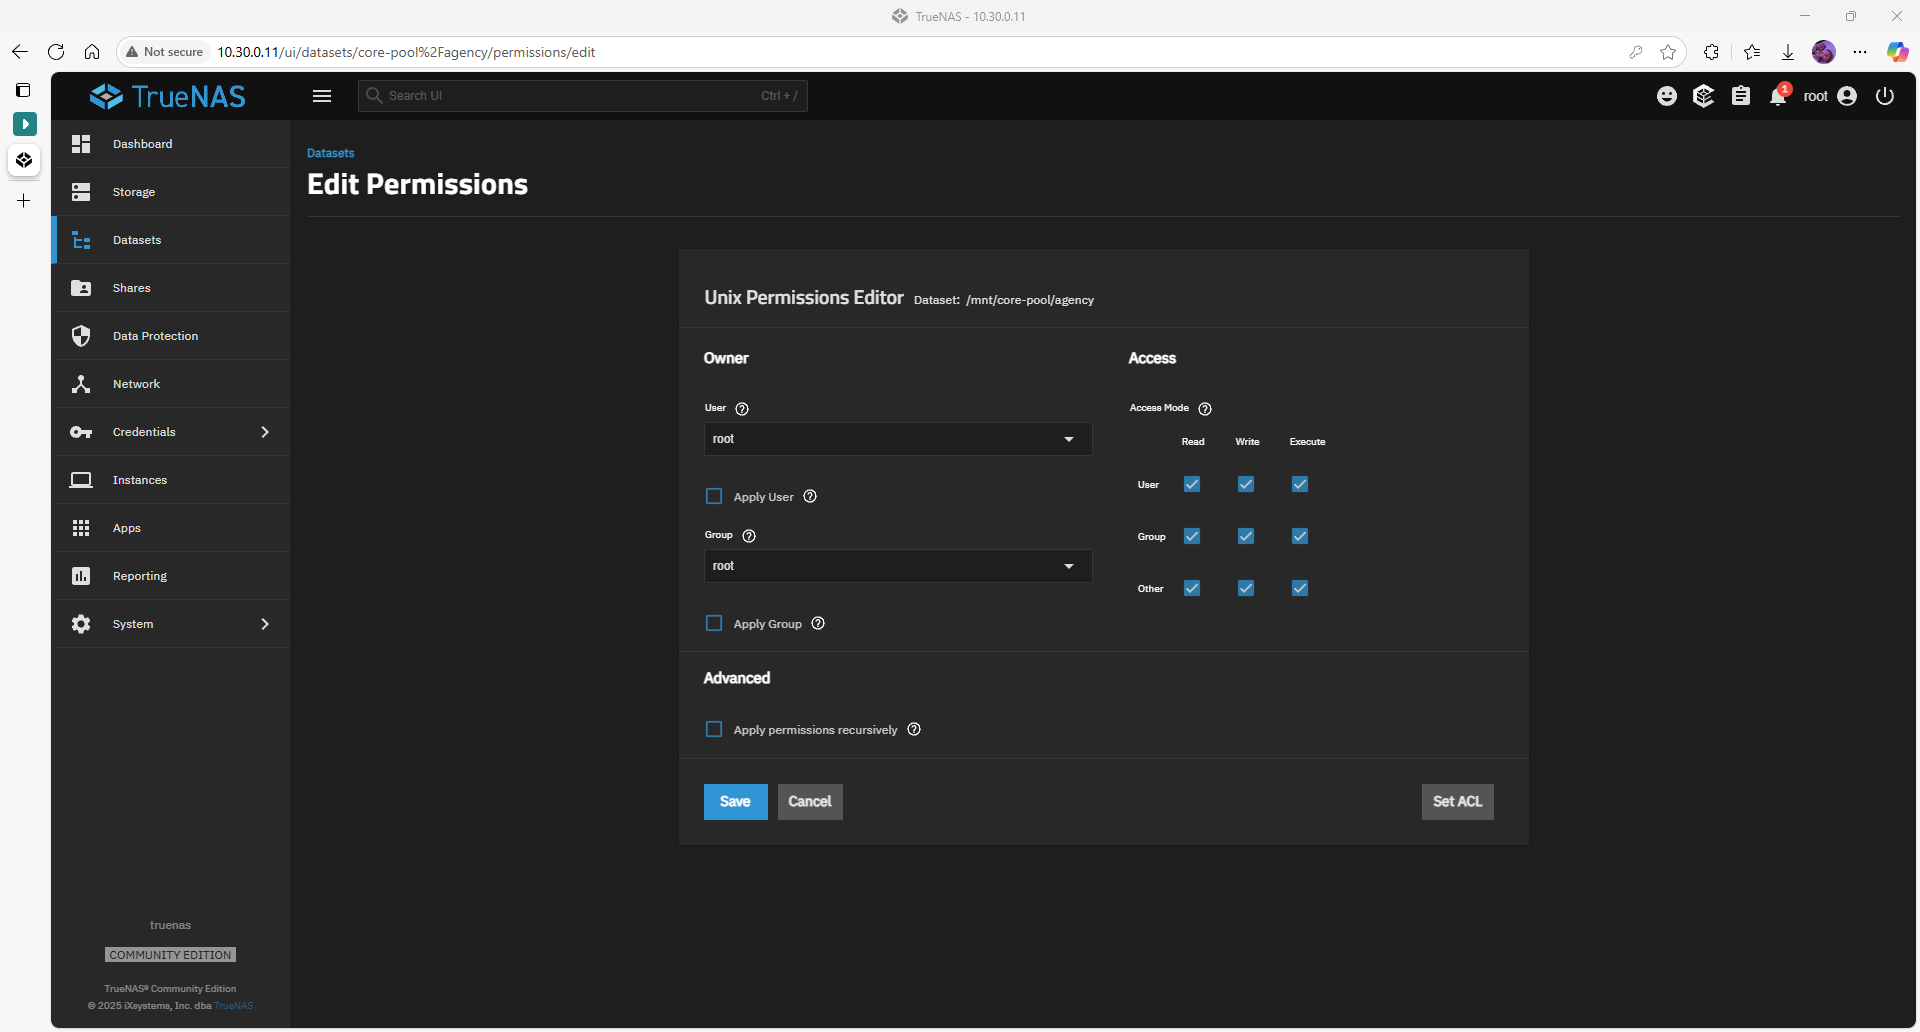Enable Apply permissions recursively checkbox
The image size is (1920, 1032).
pyautogui.click(x=714, y=729)
